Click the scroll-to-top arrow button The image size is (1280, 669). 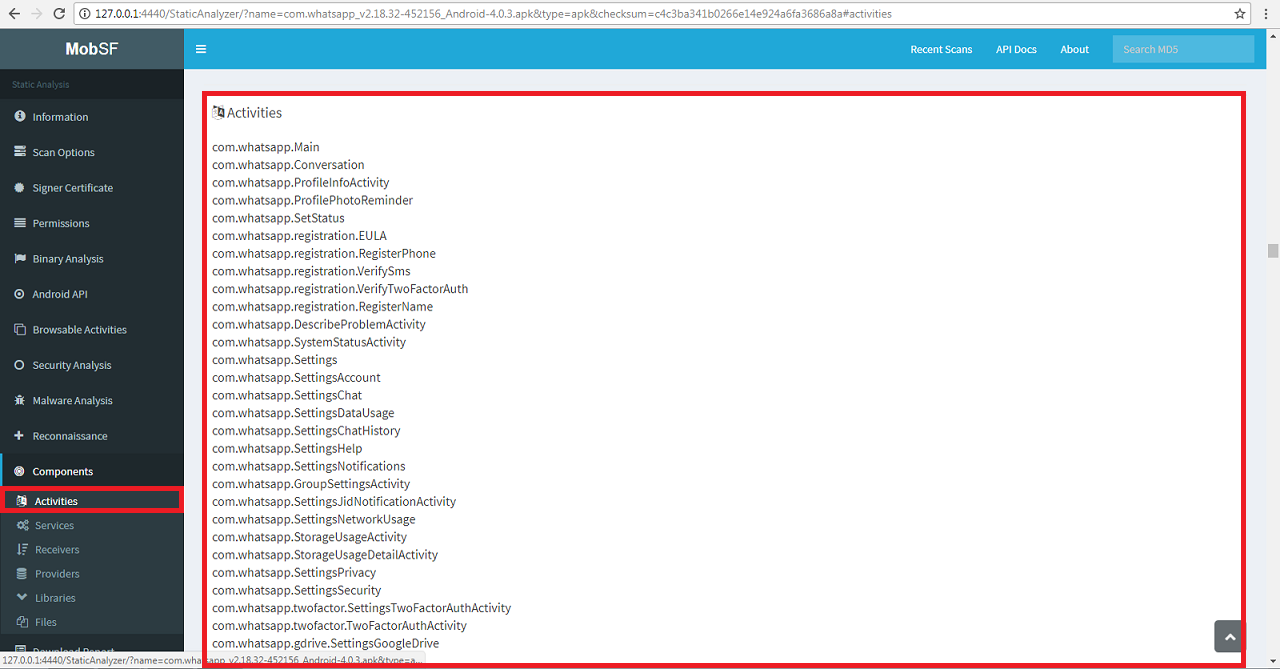point(1230,636)
